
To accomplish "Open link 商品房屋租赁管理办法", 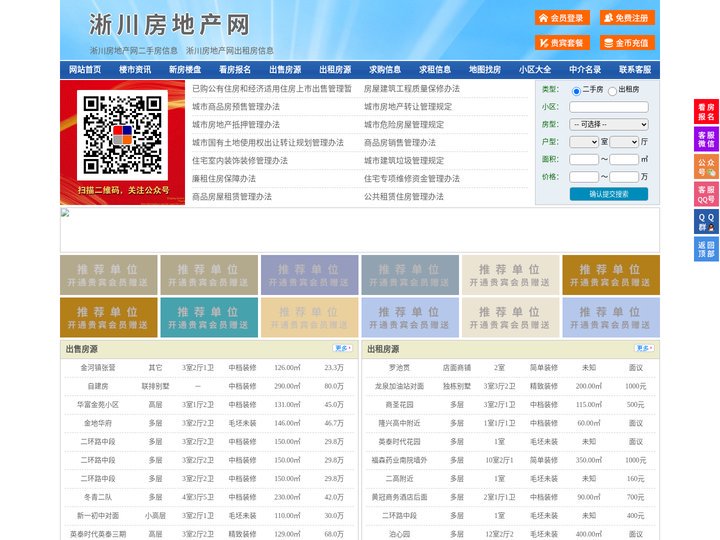I will pyautogui.click(x=232, y=197).
